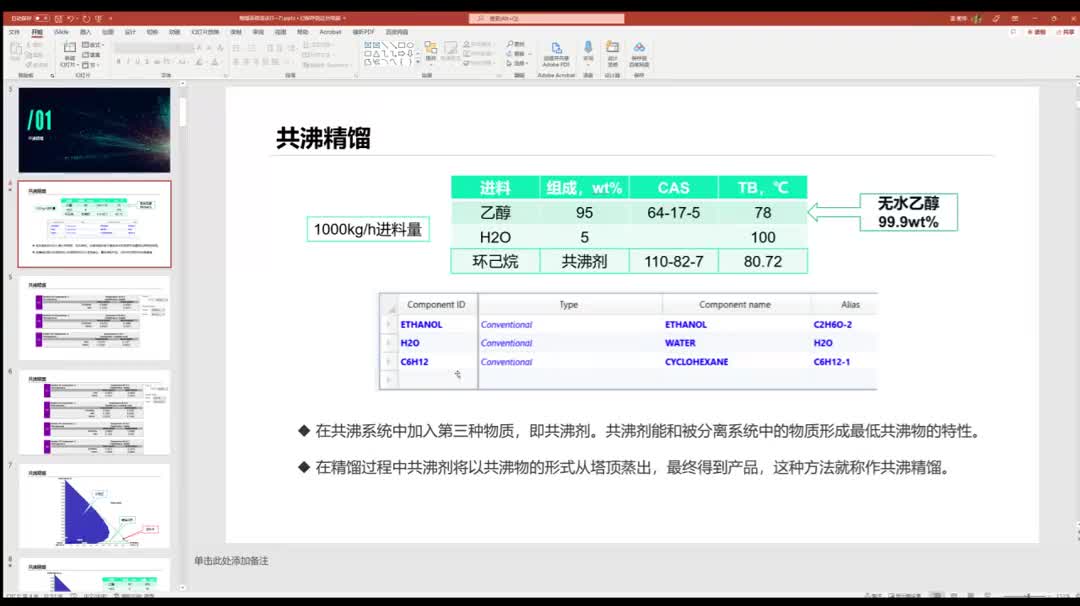The height and width of the screenshot is (606, 1080).
Task: Open Customize Quick Access Toolbar arrow
Action: tap(110, 19)
